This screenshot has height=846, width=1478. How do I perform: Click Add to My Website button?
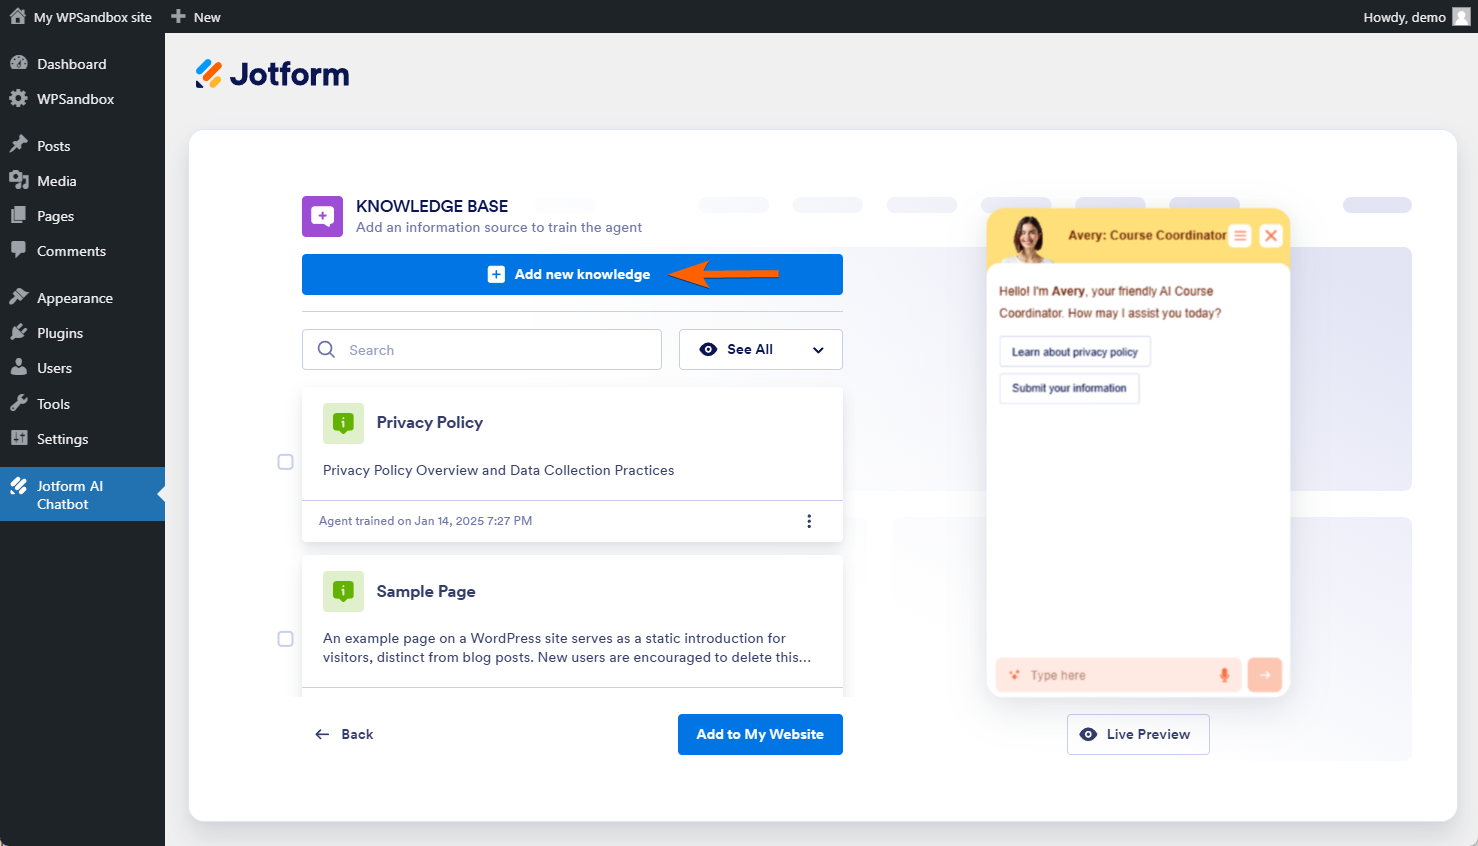pyautogui.click(x=760, y=735)
